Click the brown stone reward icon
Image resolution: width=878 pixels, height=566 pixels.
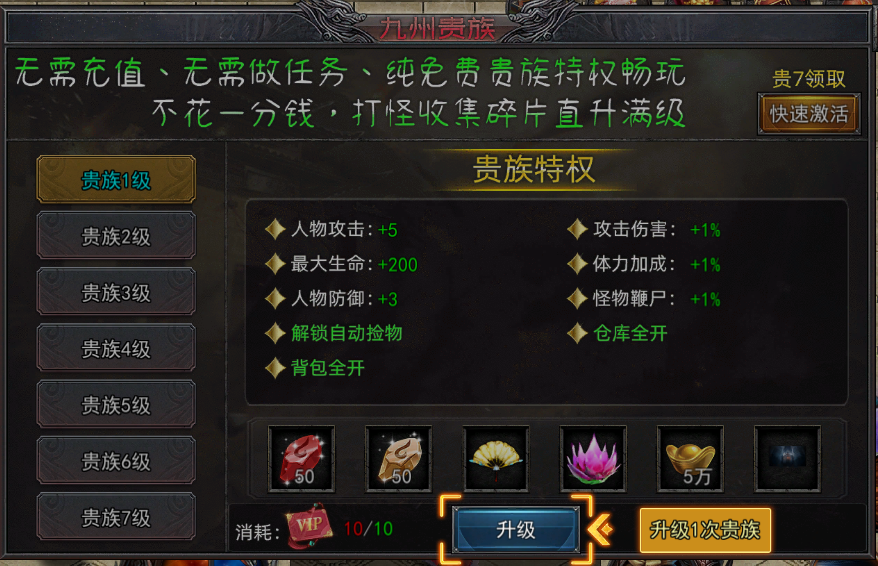(x=398, y=459)
